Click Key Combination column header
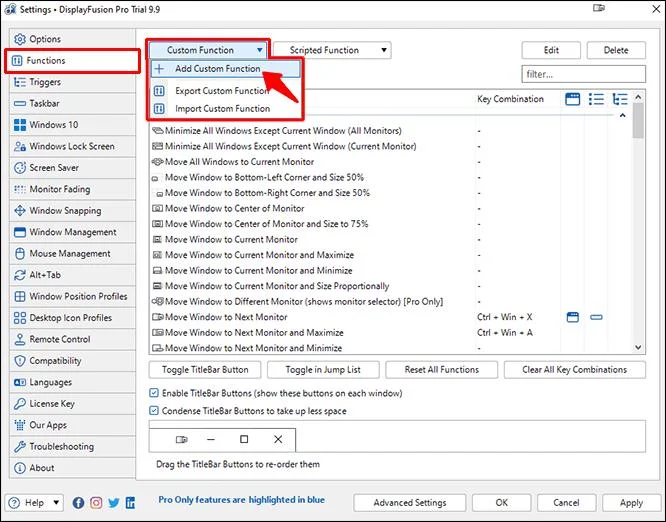The height and width of the screenshot is (522, 666). pos(510,99)
